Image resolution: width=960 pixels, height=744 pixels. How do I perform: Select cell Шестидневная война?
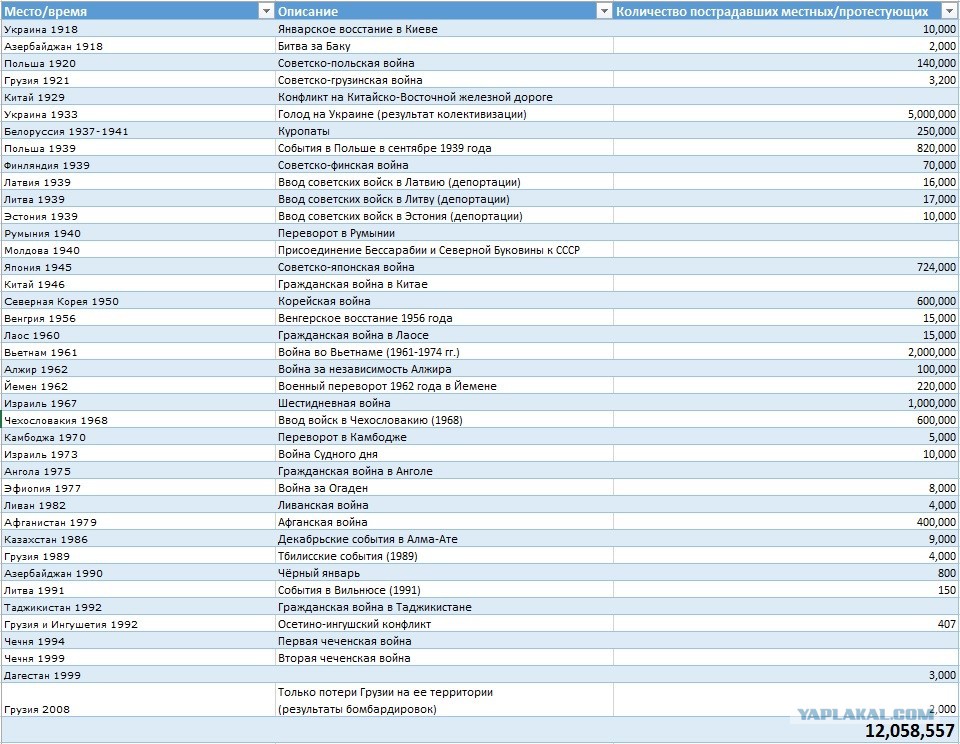pos(444,403)
